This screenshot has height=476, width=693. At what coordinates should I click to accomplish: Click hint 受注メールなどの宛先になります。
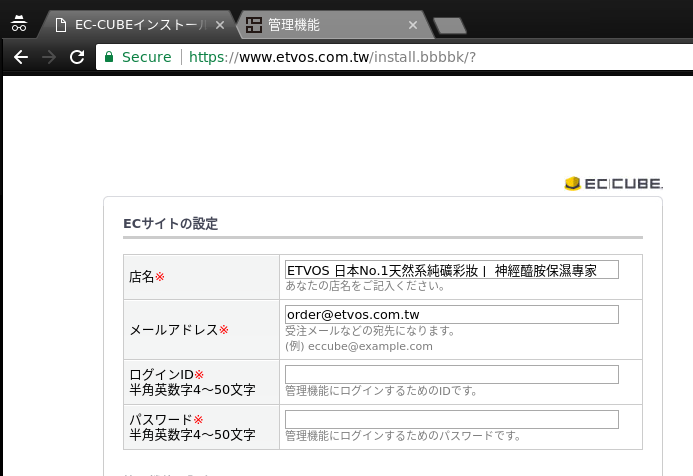[x=370, y=331]
